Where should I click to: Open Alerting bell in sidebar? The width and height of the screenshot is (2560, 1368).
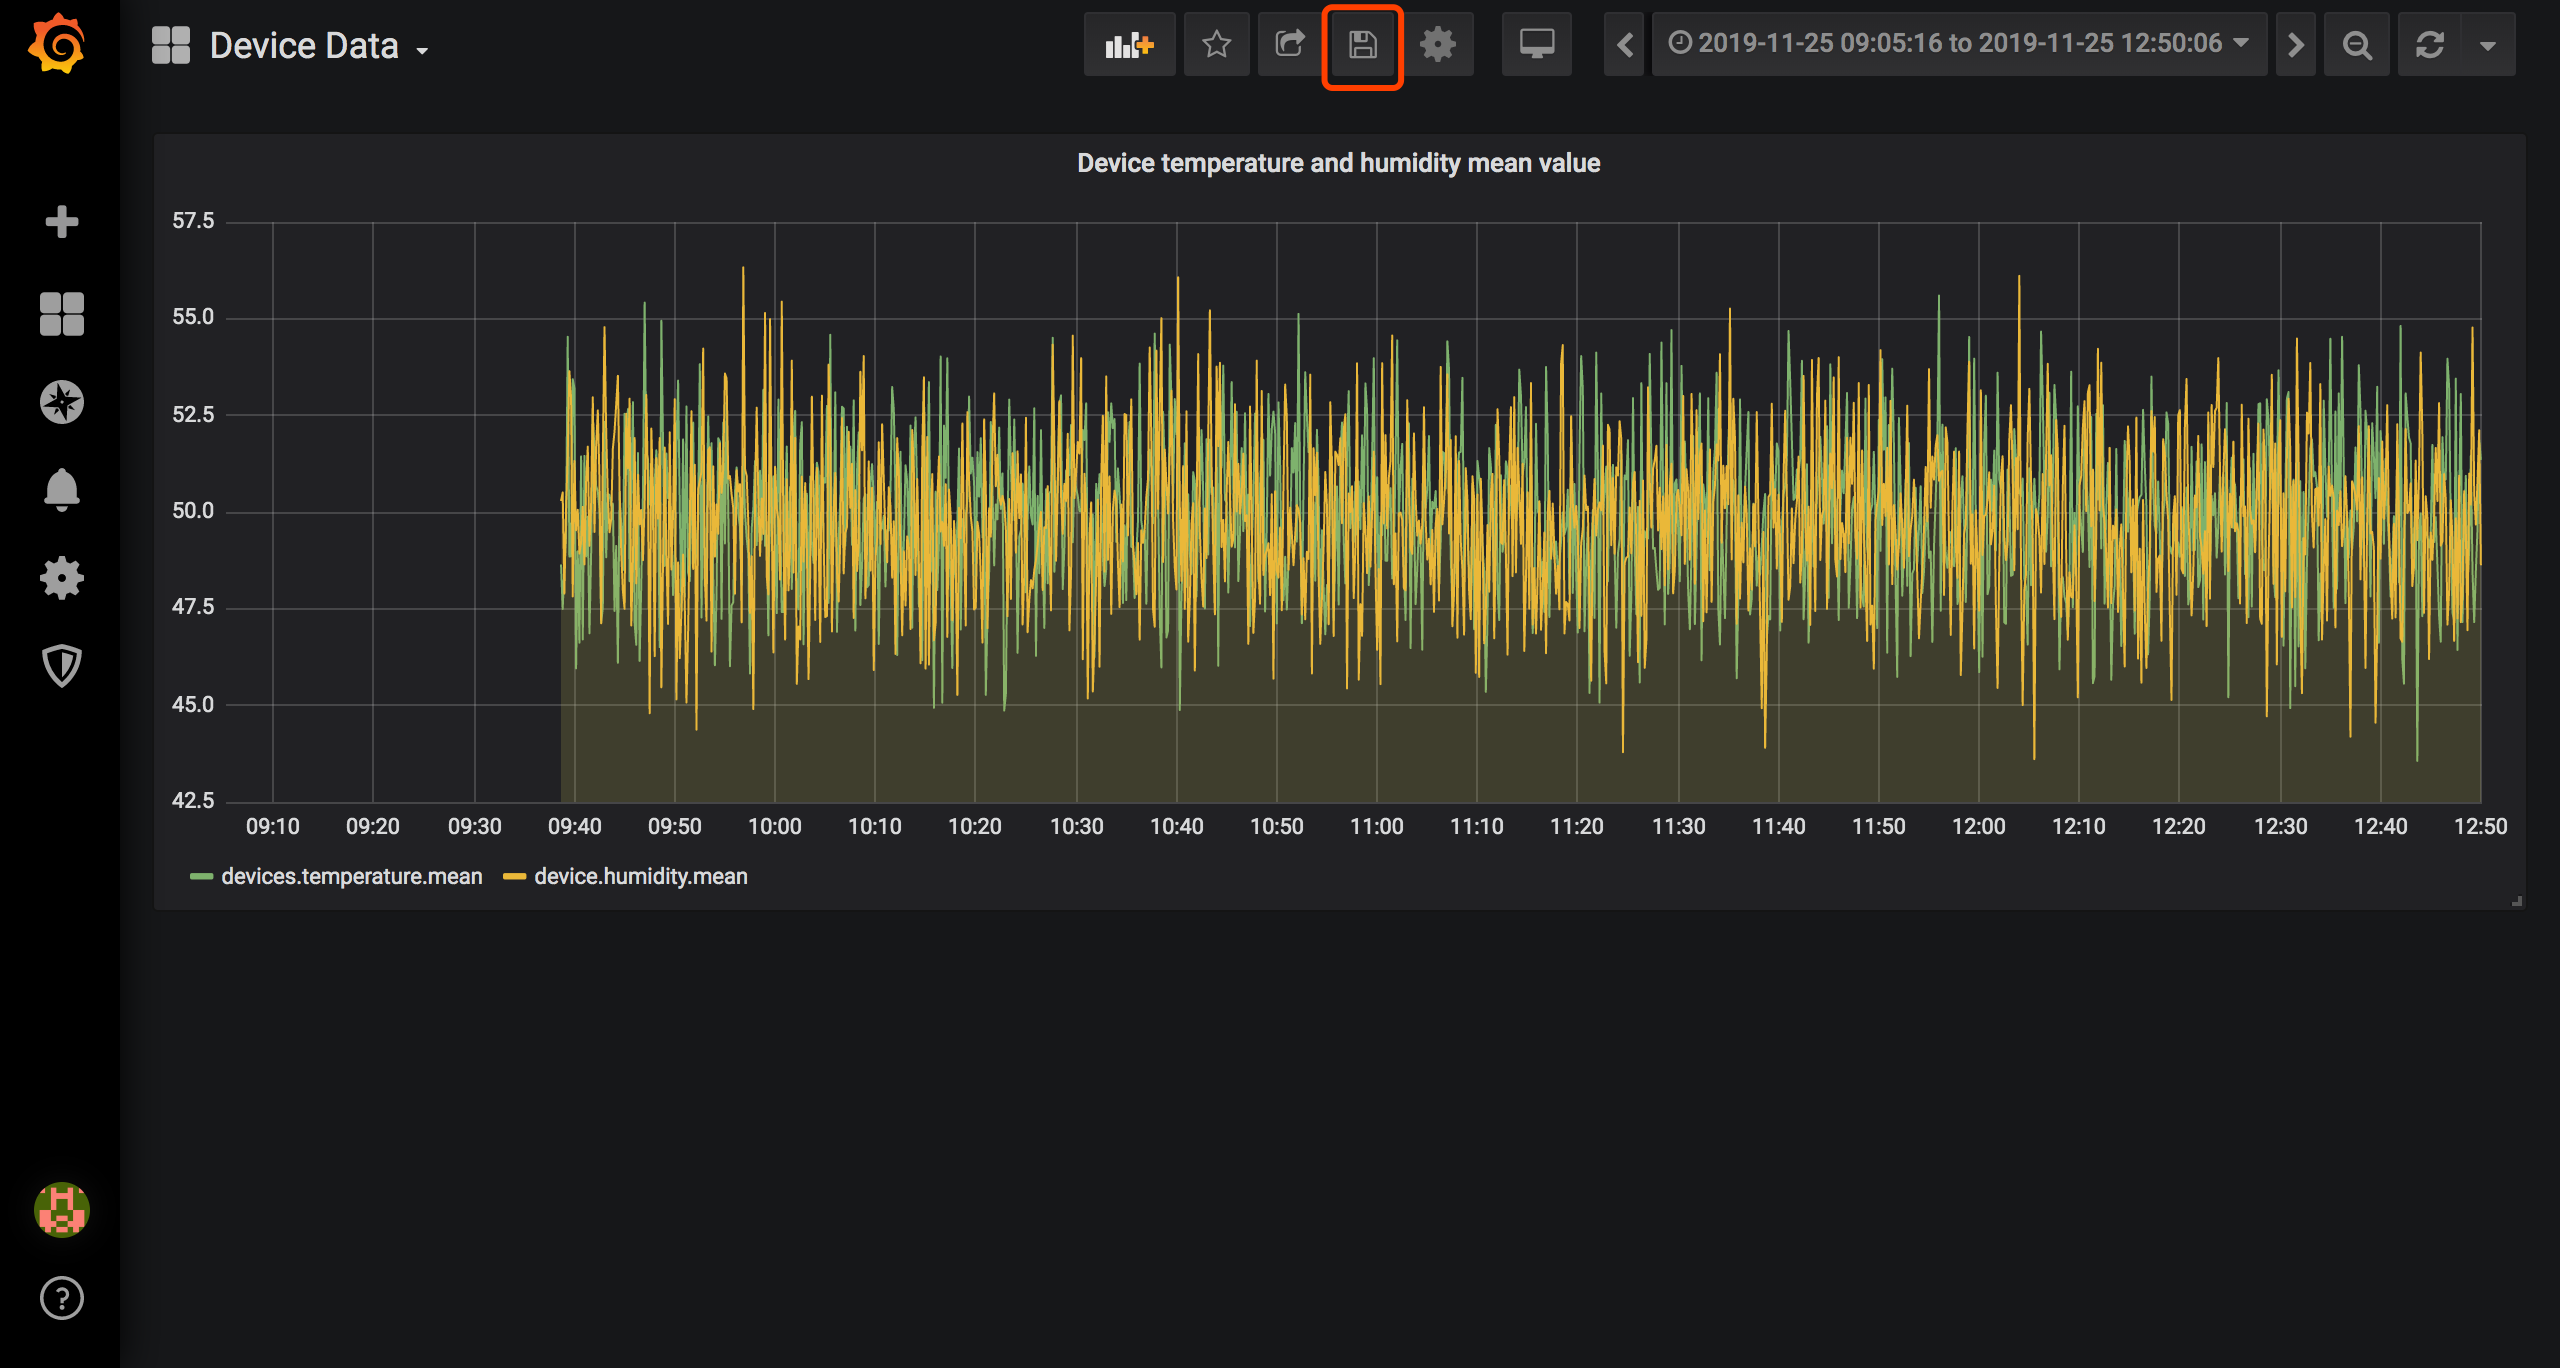tap(61, 490)
